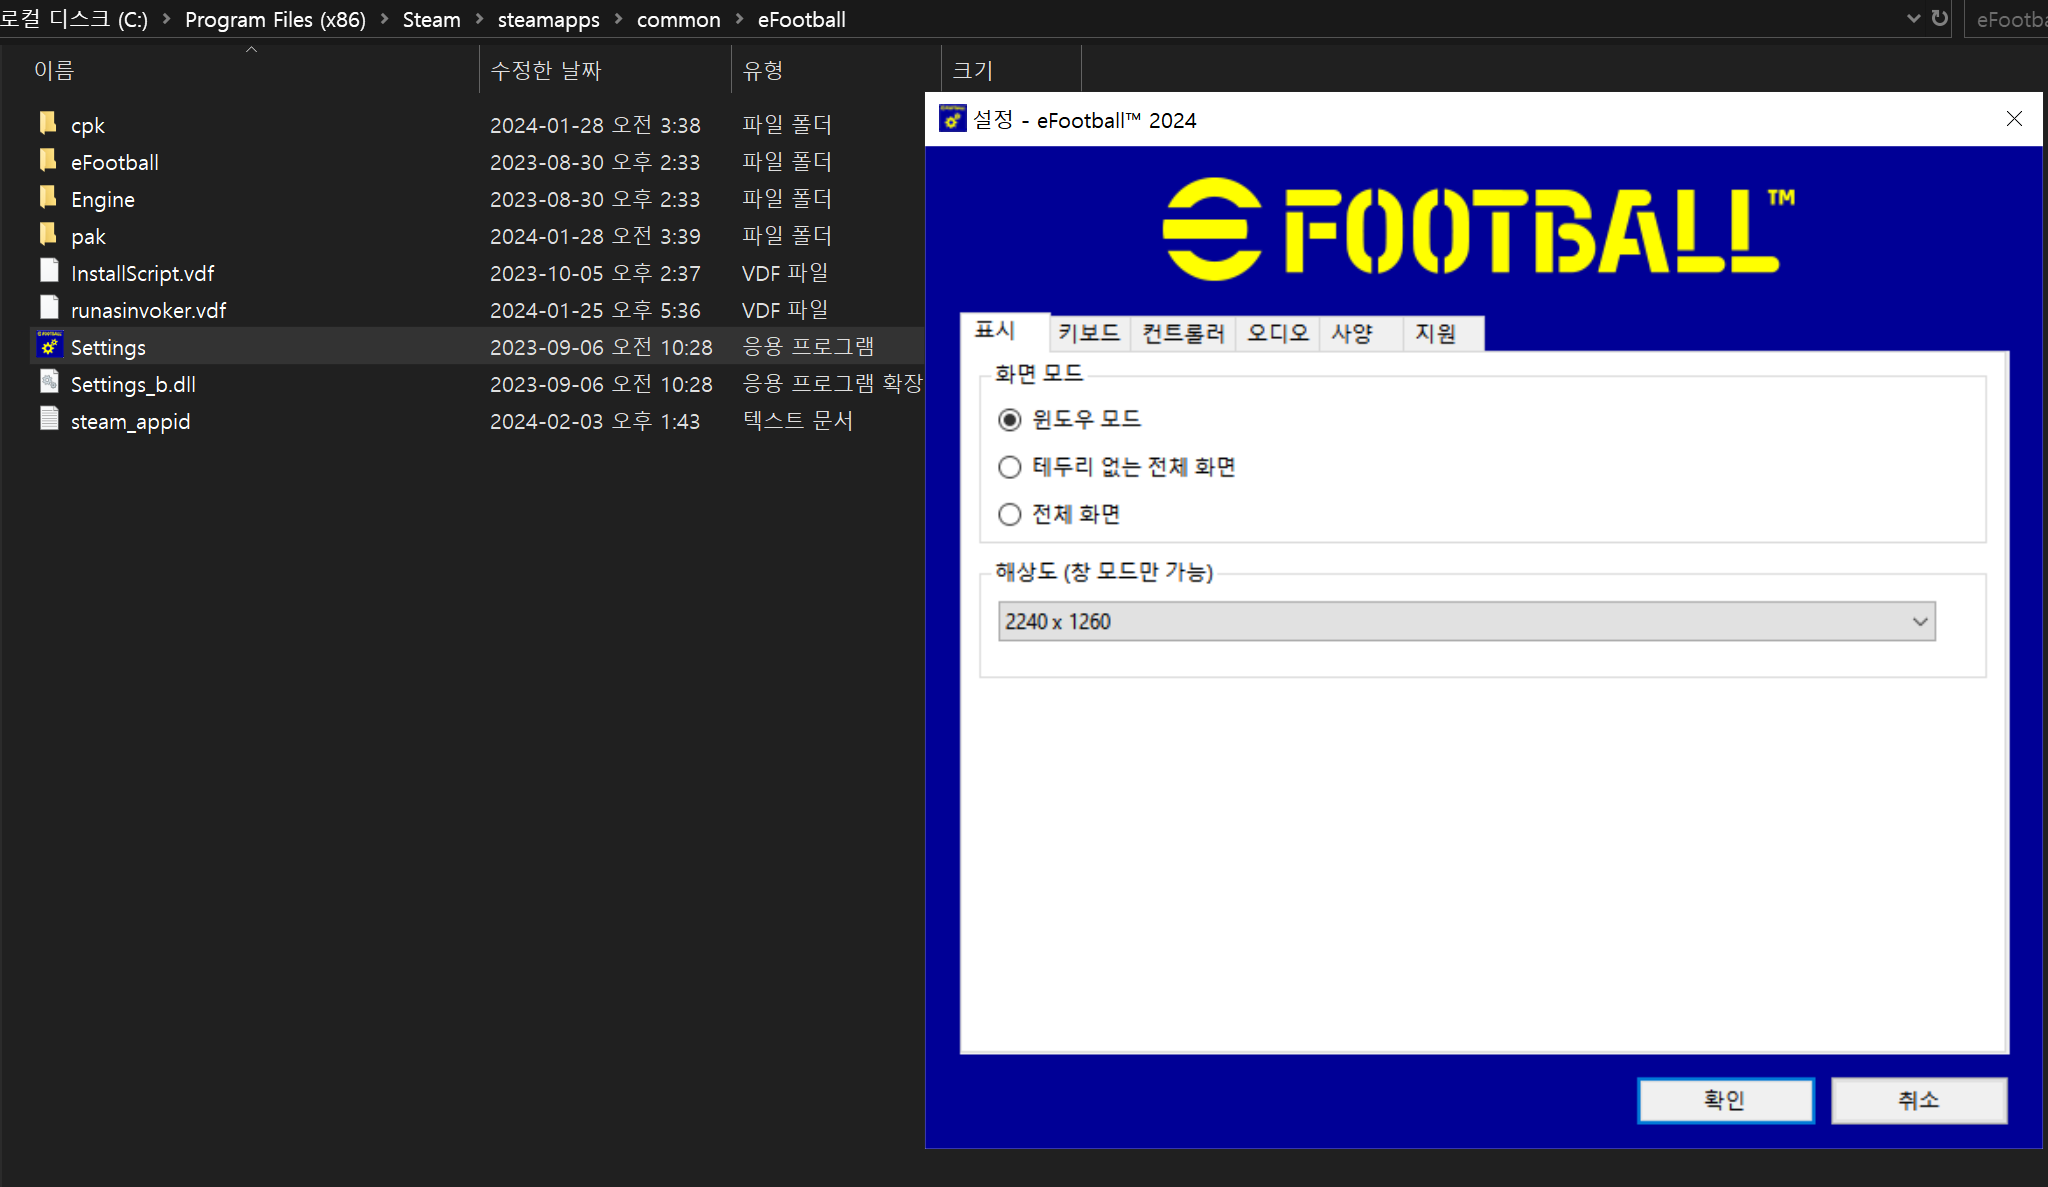Image resolution: width=2048 pixels, height=1187 pixels.
Task: Select the cpk folder name
Action: (x=88, y=125)
